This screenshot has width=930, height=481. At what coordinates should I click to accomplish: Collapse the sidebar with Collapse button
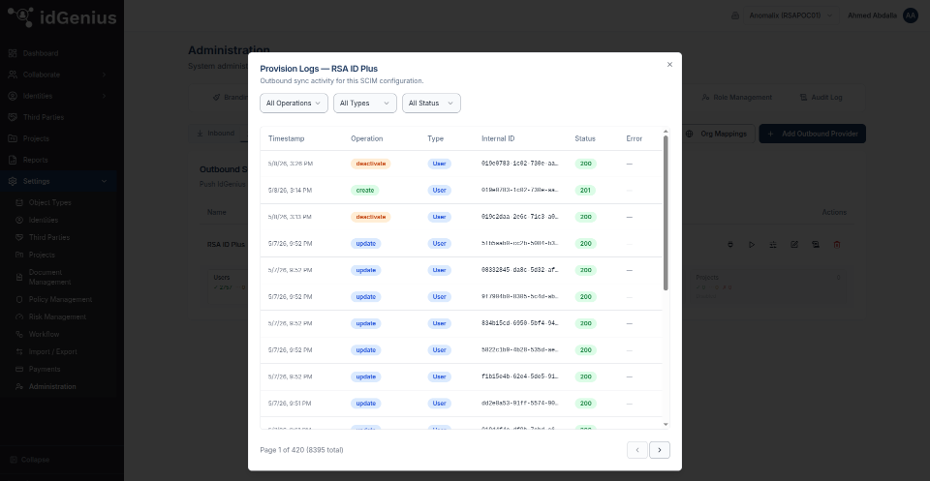(30, 460)
